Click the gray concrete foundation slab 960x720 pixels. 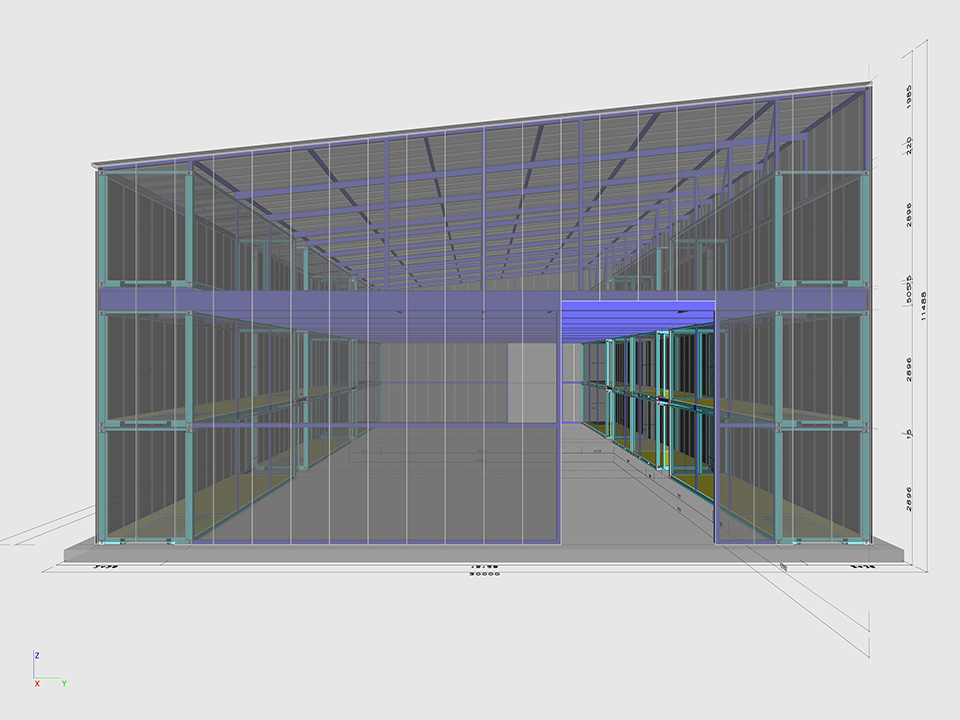pyautogui.click(x=480, y=553)
